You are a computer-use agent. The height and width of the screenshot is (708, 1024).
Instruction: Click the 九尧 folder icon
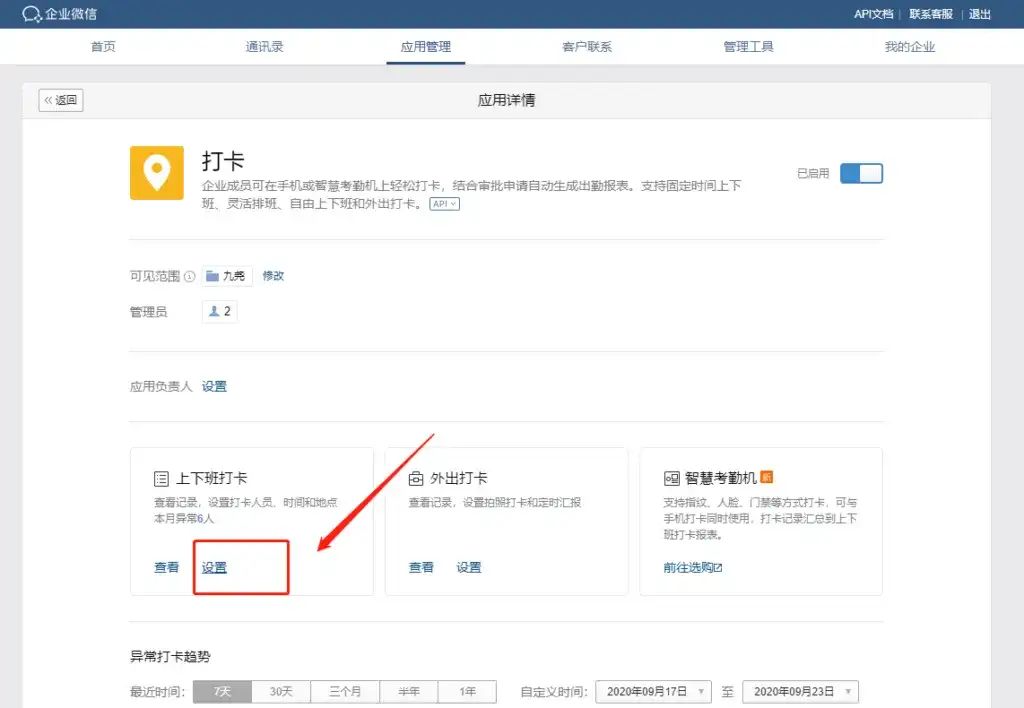click(212, 276)
